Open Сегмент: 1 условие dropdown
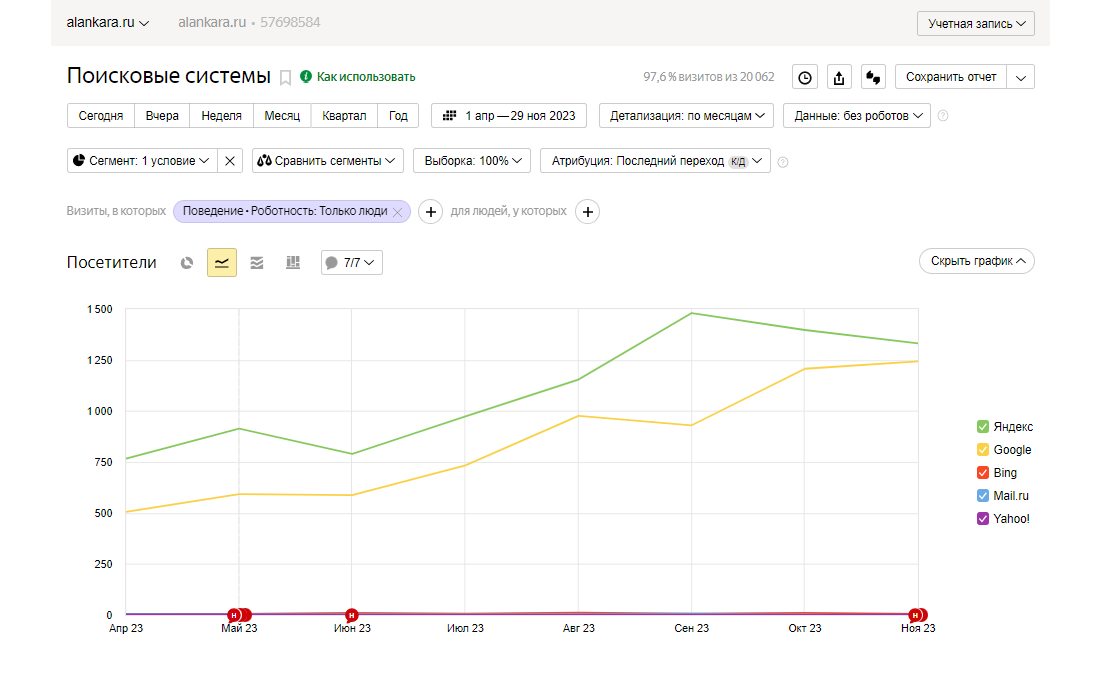The width and height of the screenshot is (1100, 680). (x=142, y=161)
